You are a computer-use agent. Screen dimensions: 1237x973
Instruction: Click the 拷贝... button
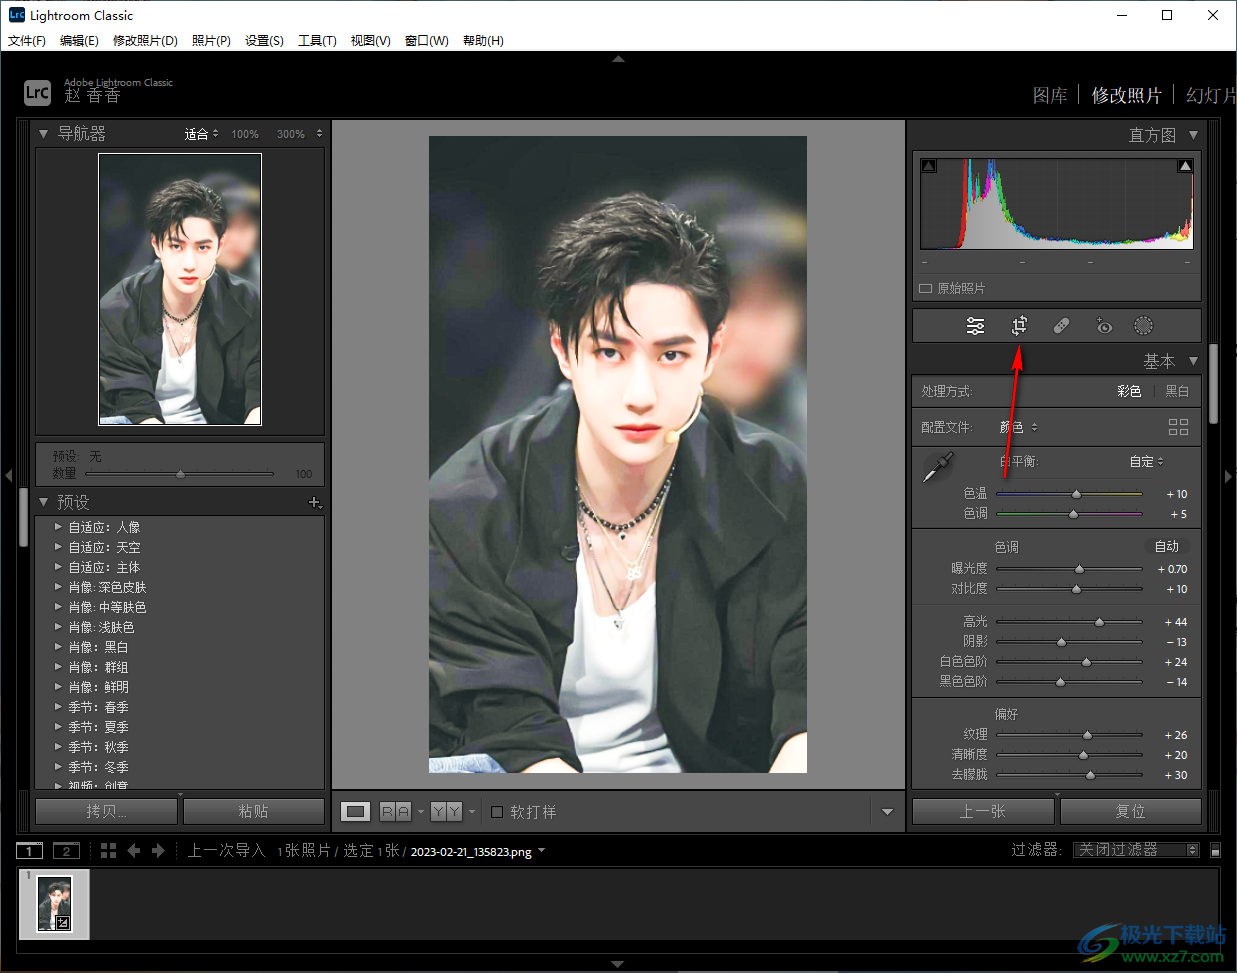(106, 811)
